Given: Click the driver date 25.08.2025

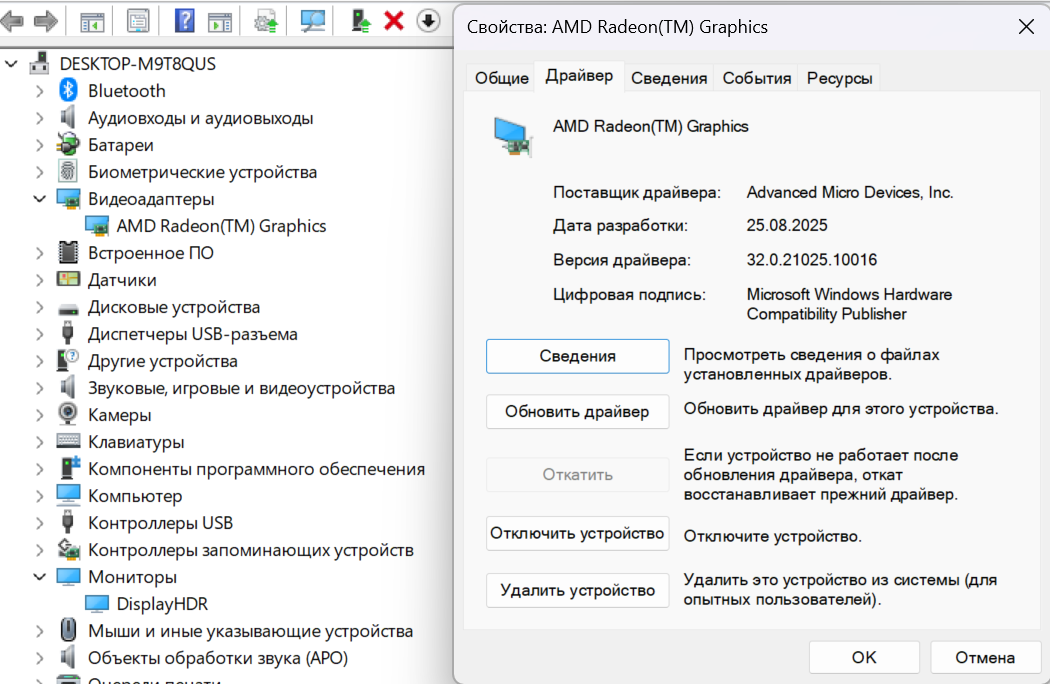Looking at the screenshot, I should pyautogui.click(x=787, y=225).
